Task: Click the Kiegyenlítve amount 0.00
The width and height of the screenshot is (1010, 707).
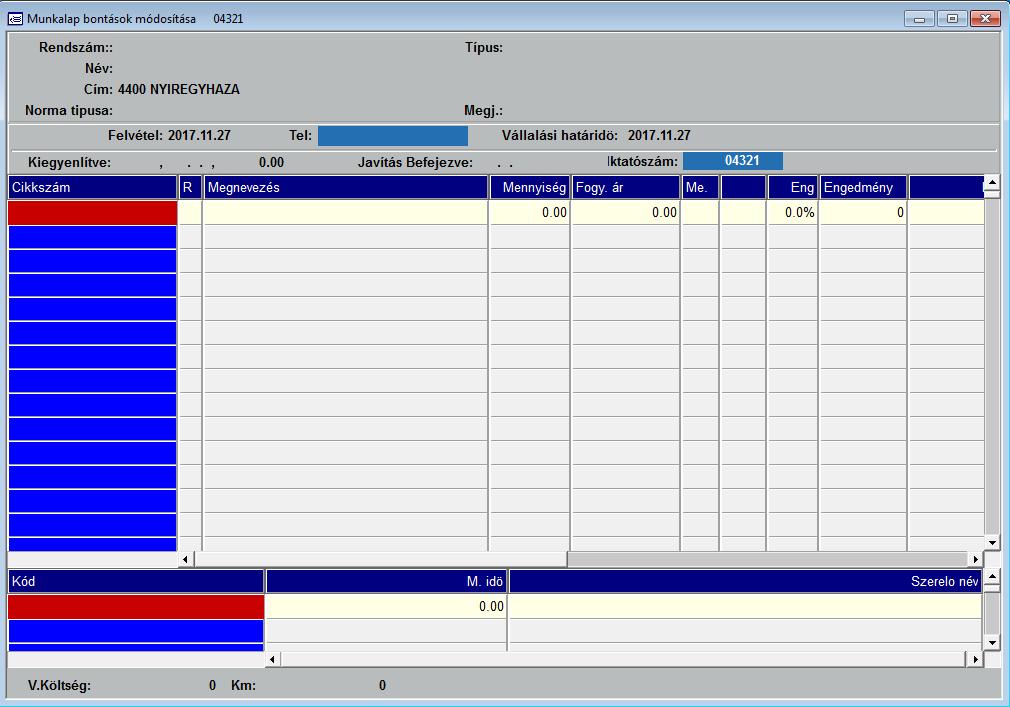Action: 271,162
